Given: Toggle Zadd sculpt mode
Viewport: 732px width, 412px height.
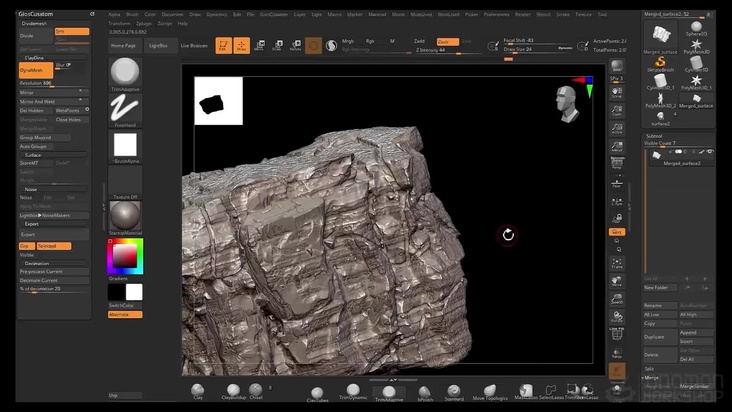Looking at the screenshot, I should pos(419,42).
